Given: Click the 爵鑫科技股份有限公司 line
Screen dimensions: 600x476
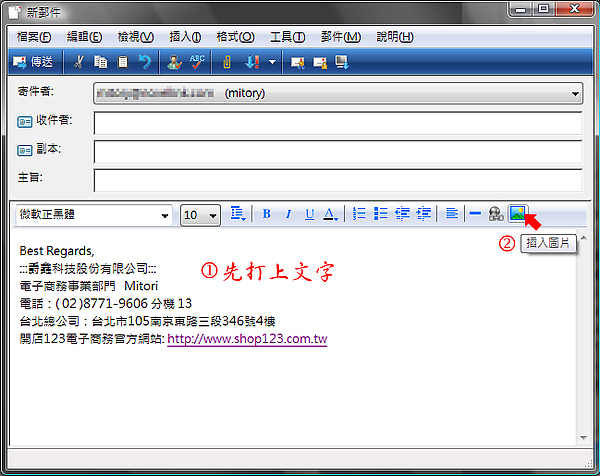Looking at the screenshot, I should [x=88, y=268].
